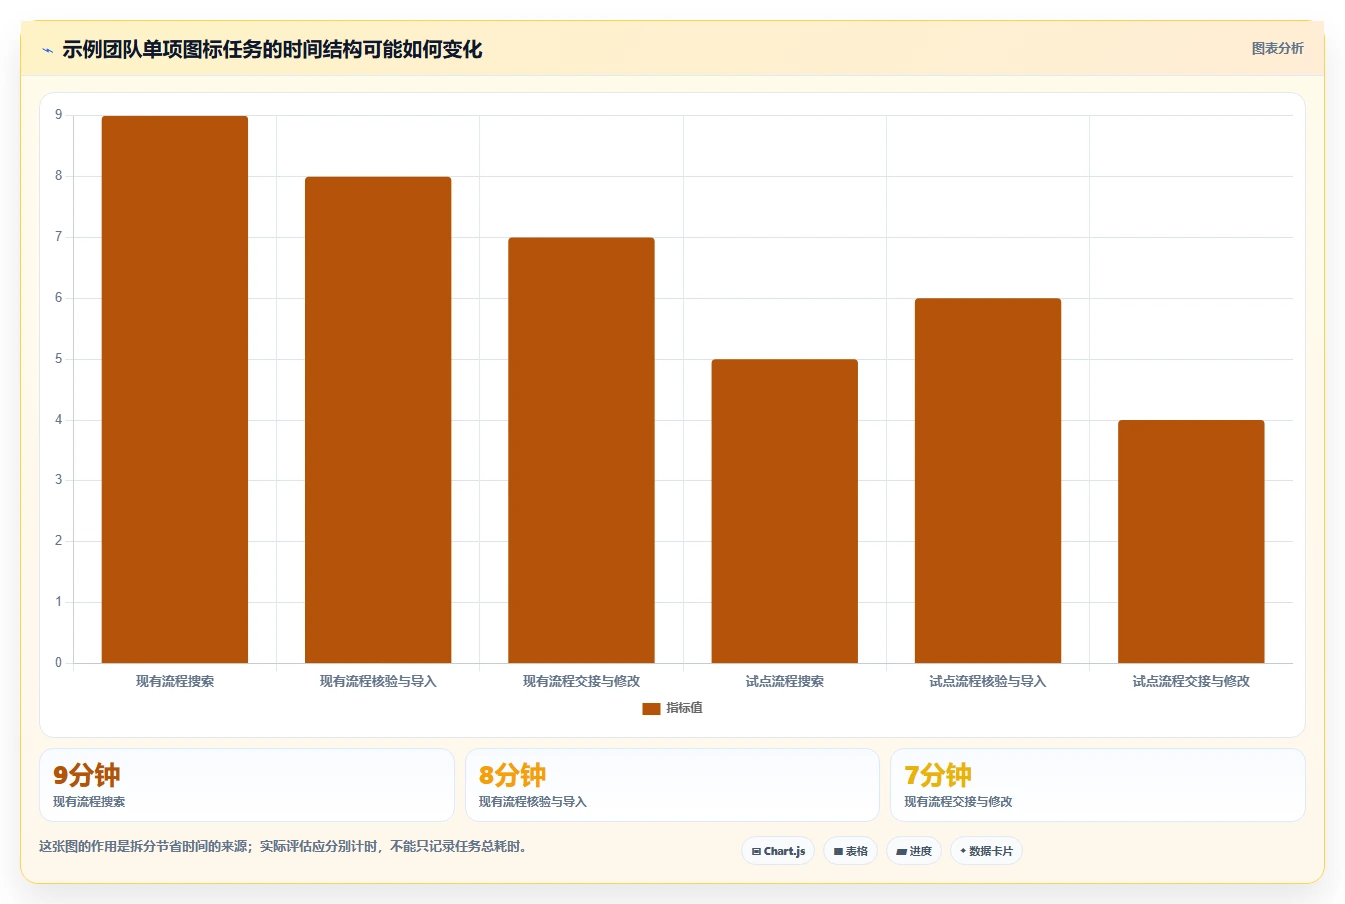Click the 图表分析 label in header
1345x904 pixels.
1277,48
